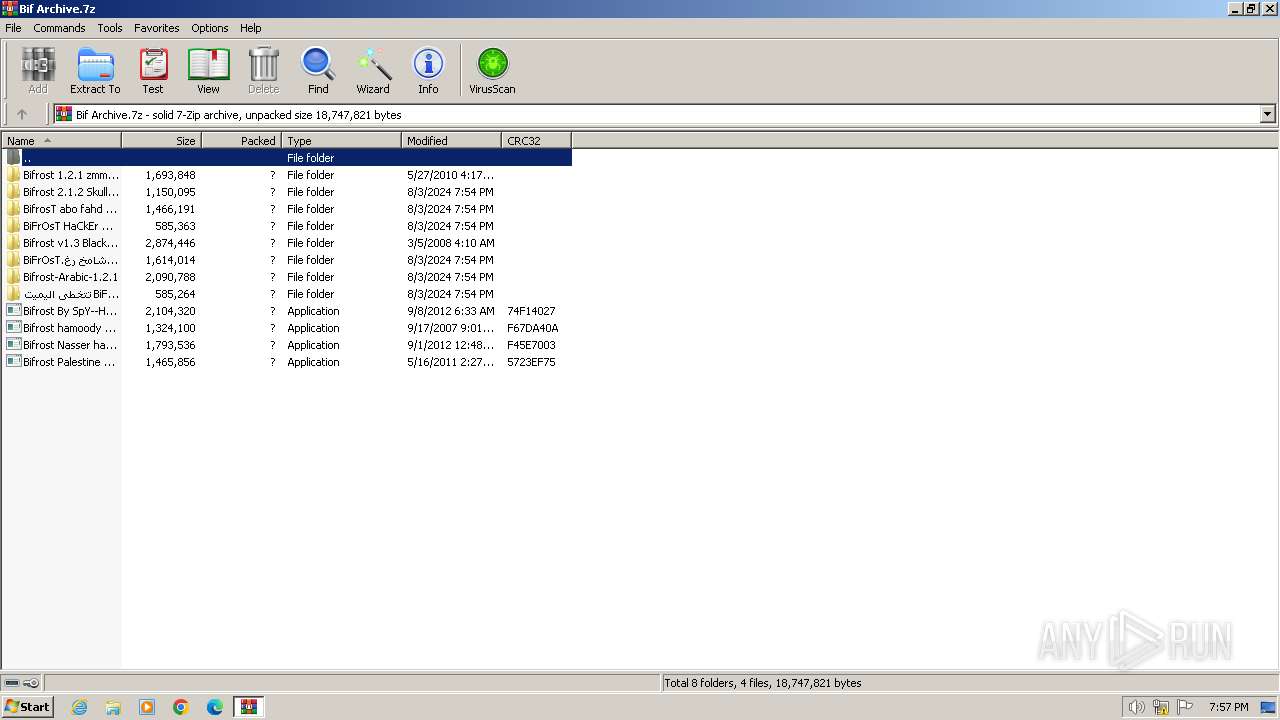The height and width of the screenshot is (720, 1280).
Task: Open the Windows Start button
Action: tap(27, 706)
